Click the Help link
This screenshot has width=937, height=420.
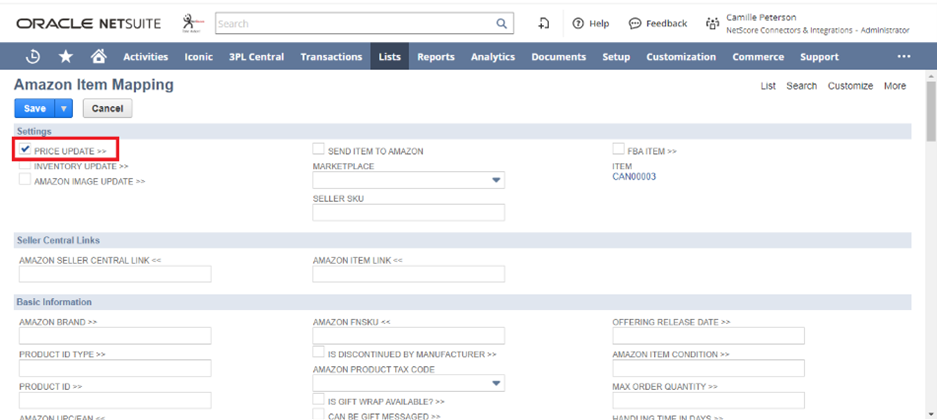point(599,24)
